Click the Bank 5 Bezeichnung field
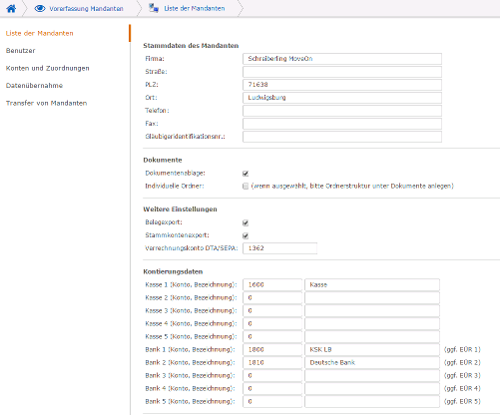The height and width of the screenshot is (415, 500). pyautogui.click(x=372, y=402)
